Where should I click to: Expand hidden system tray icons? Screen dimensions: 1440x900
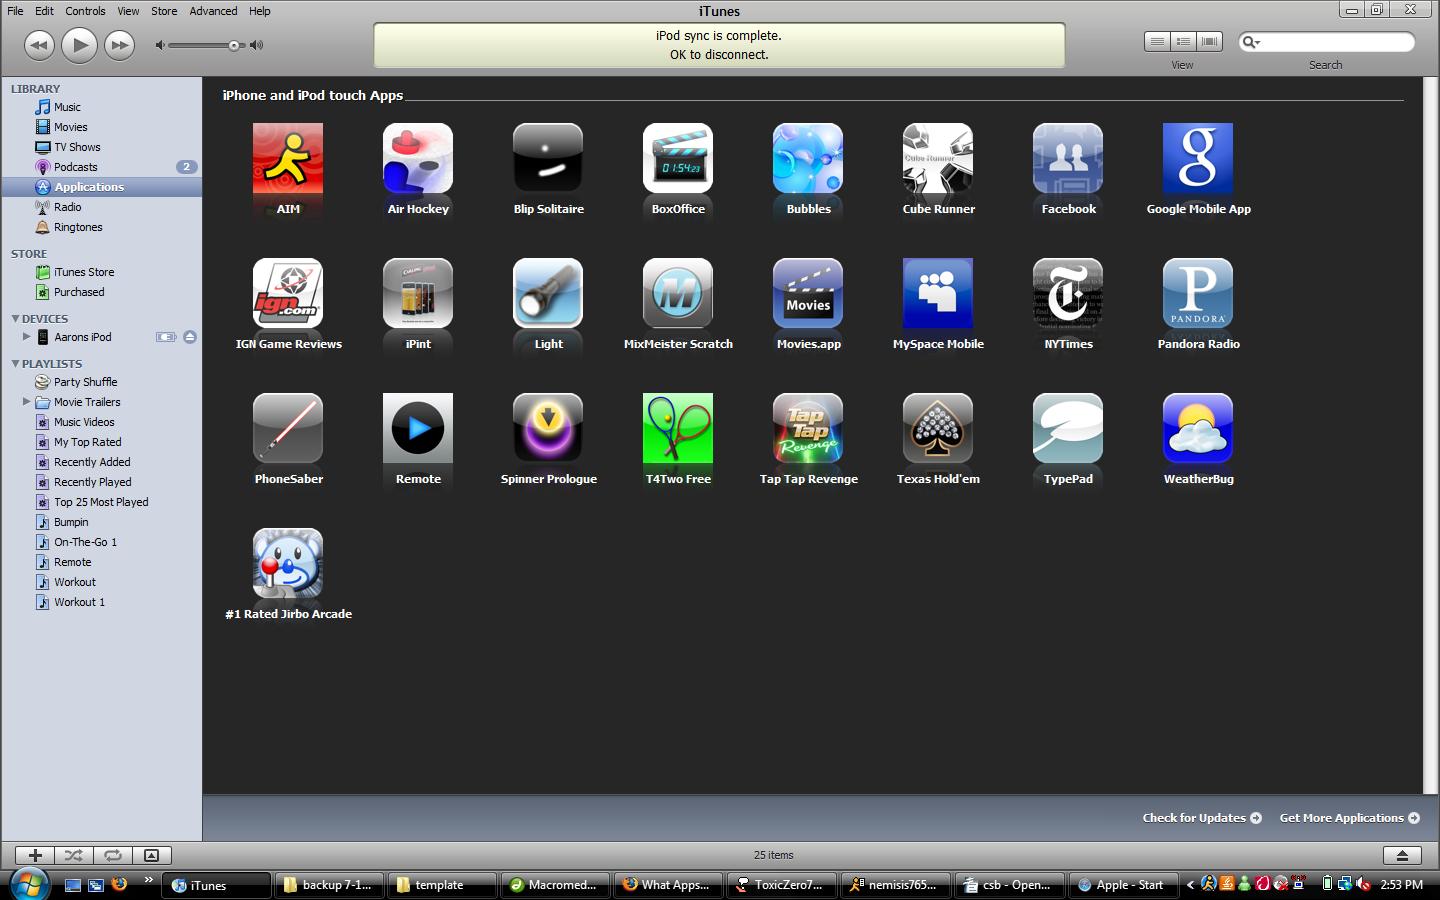pos(1190,884)
